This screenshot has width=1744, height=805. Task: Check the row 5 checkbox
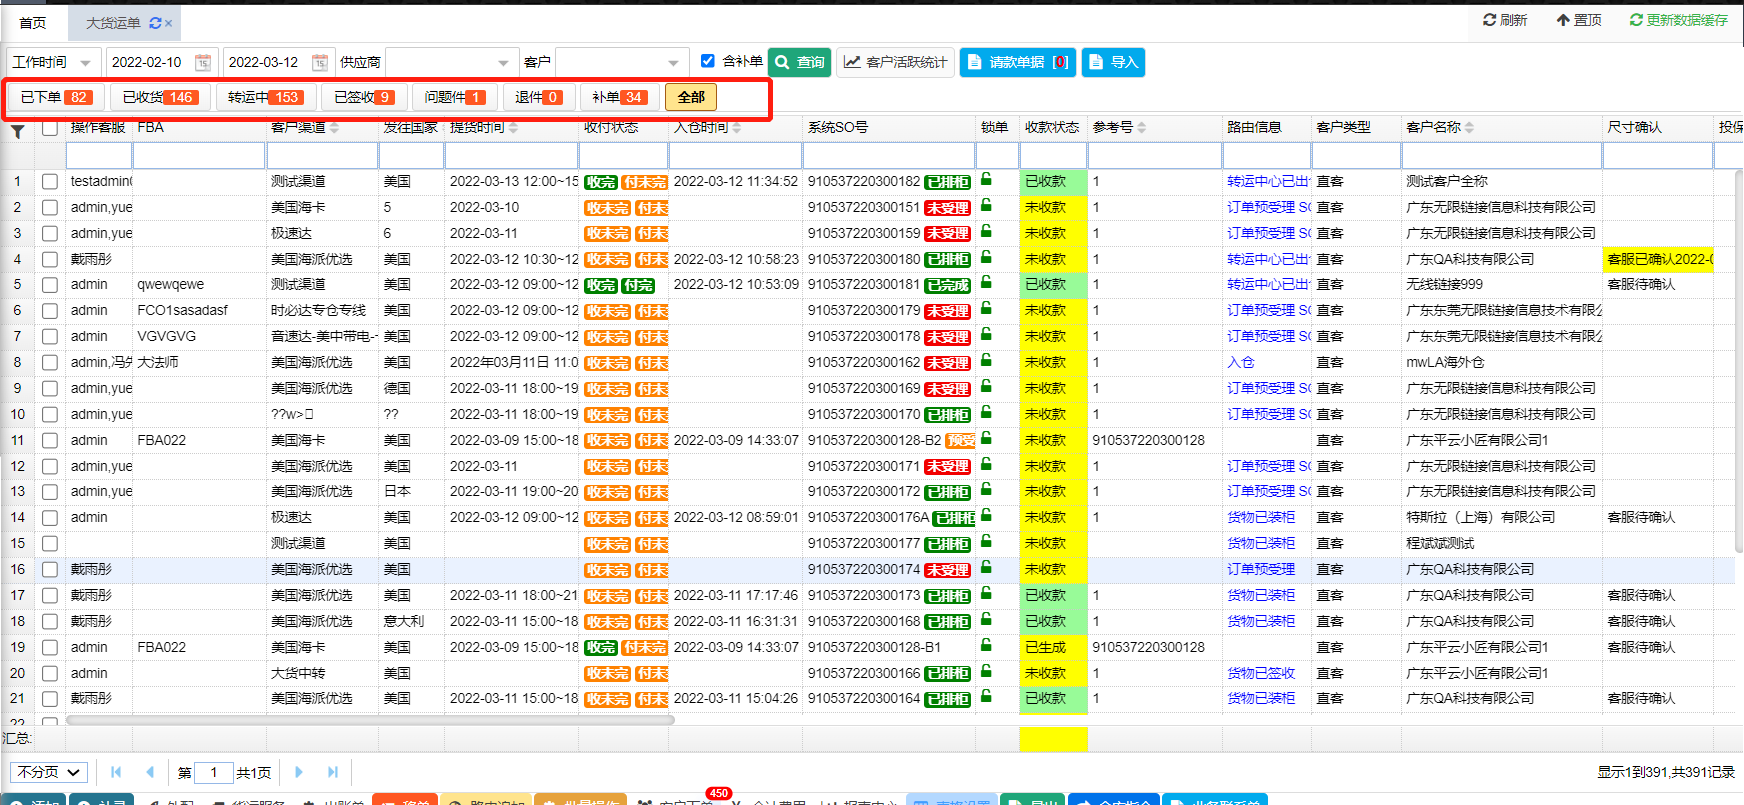pyautogui.click(x=50, y=285)
